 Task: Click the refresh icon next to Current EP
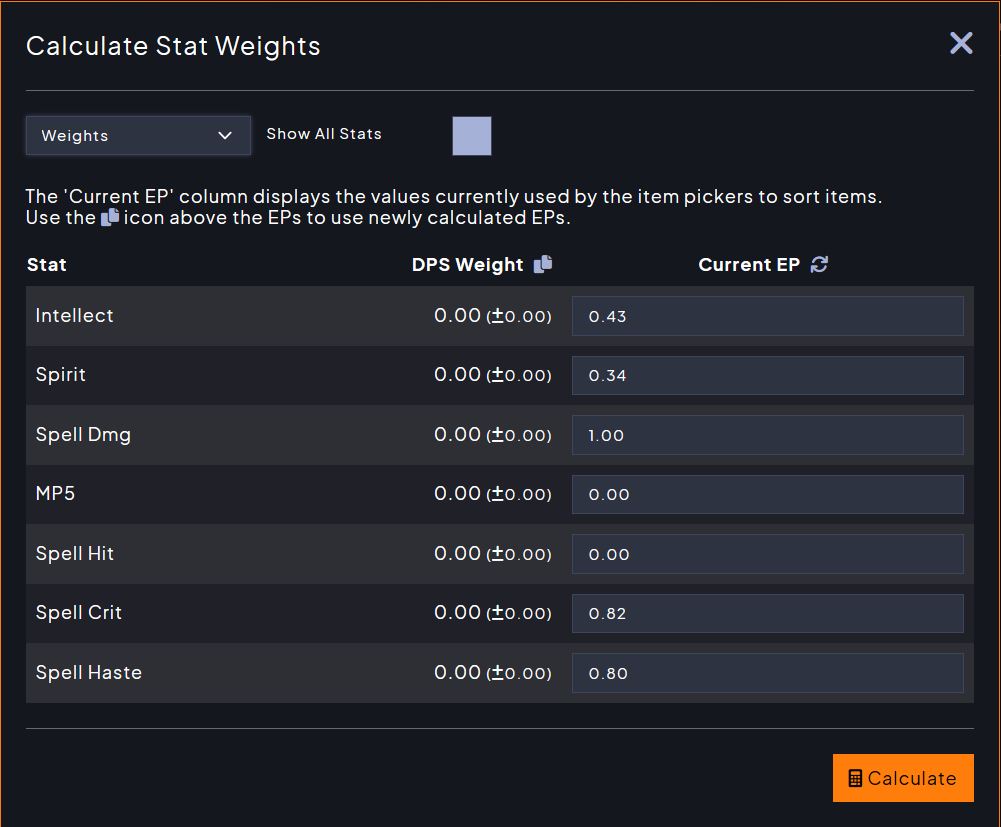819,264
